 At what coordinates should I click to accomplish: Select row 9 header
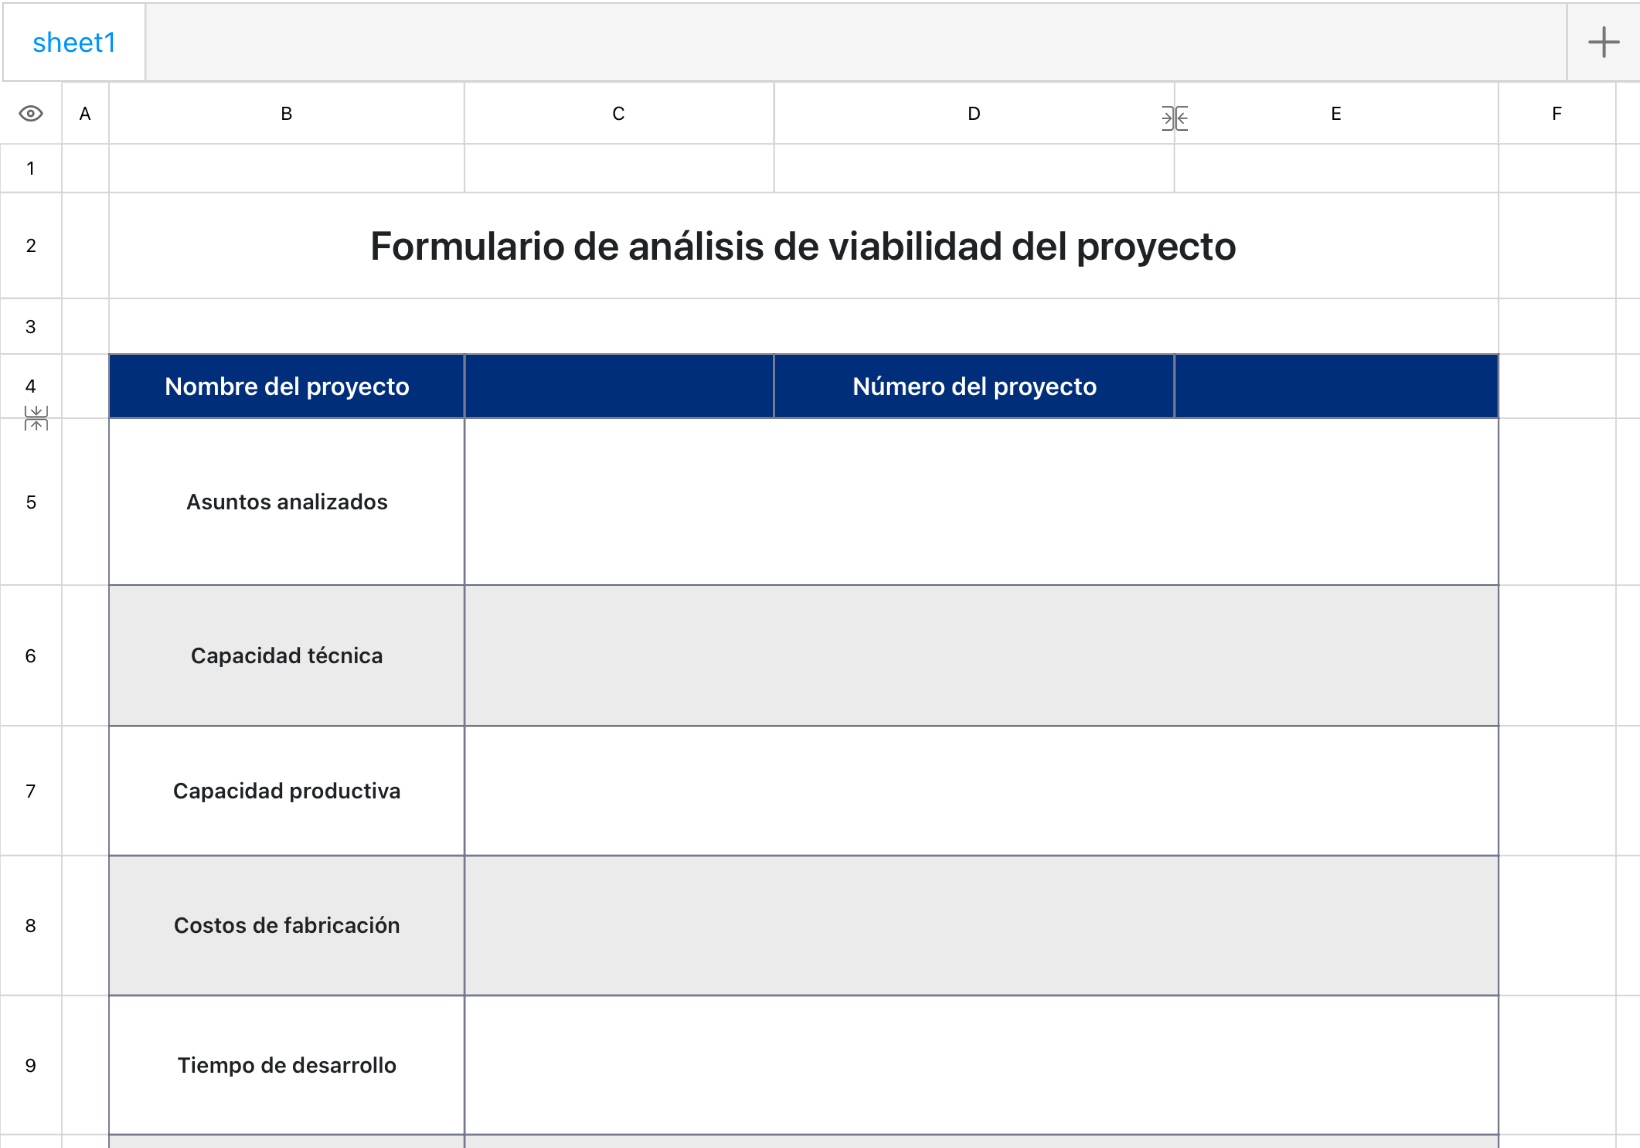(x=31, y=1065)
